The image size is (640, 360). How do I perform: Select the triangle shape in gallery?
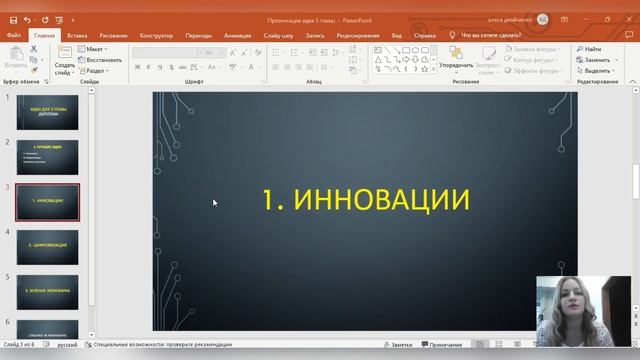[378, 60]
